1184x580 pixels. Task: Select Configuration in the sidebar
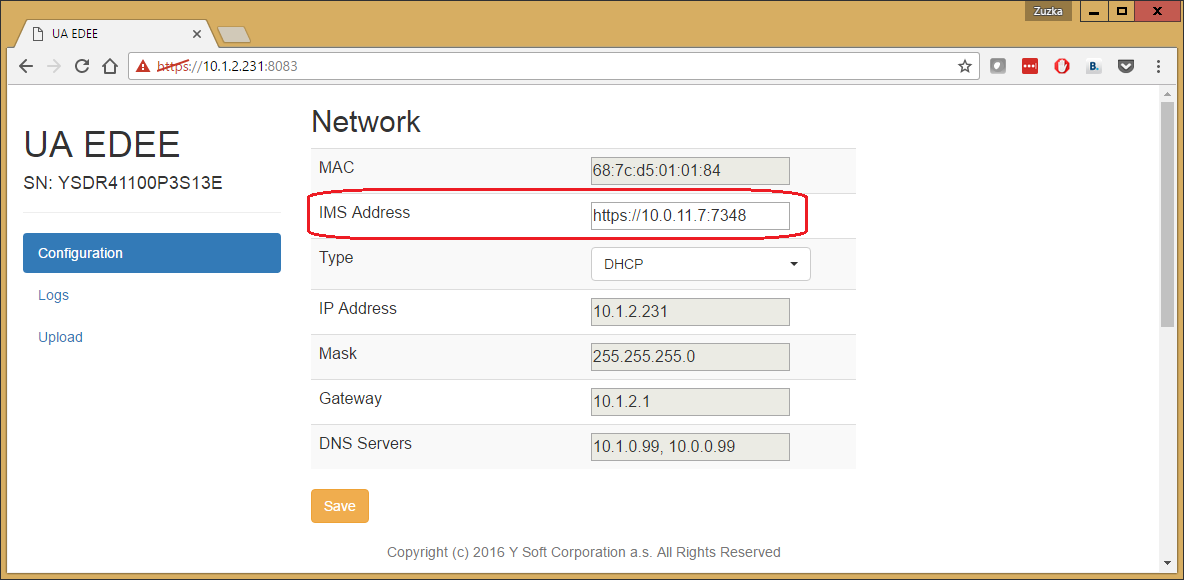pos(152,253)
